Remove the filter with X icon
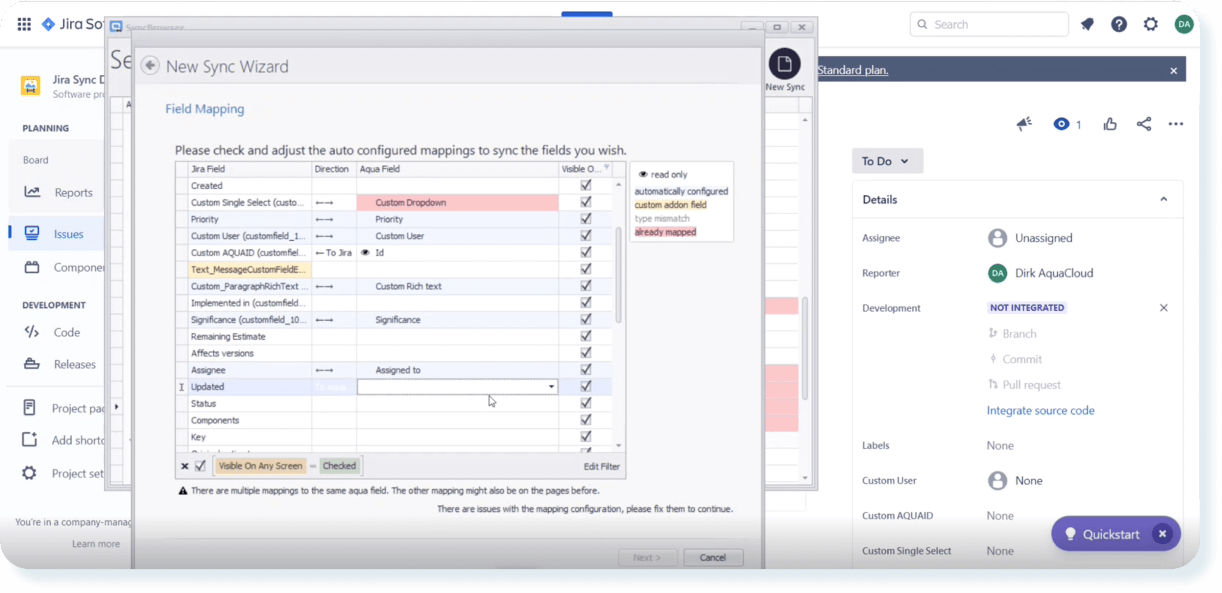1222x593 pixels. tap(185, 466)
